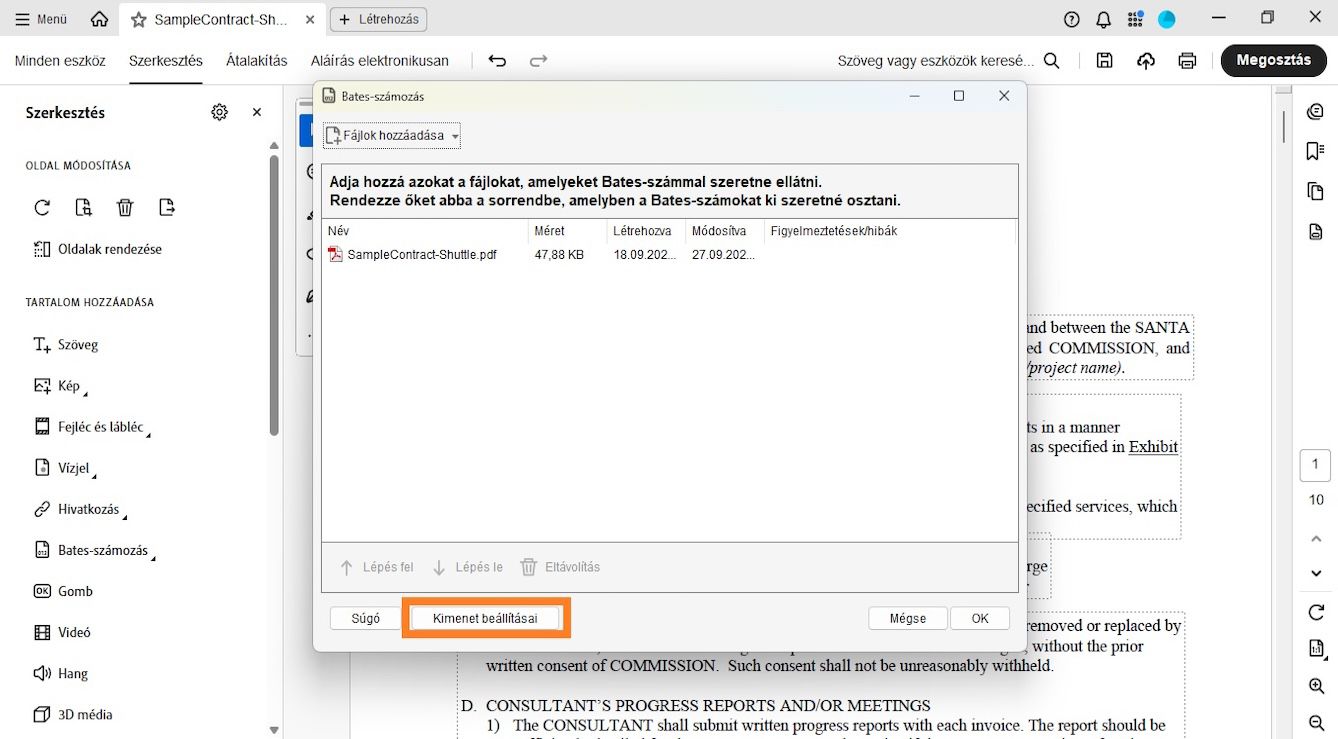Viewport: 1338px width, 739px height.
Task: Switch to the Átalakítás tab
Action: click(257, 61)
